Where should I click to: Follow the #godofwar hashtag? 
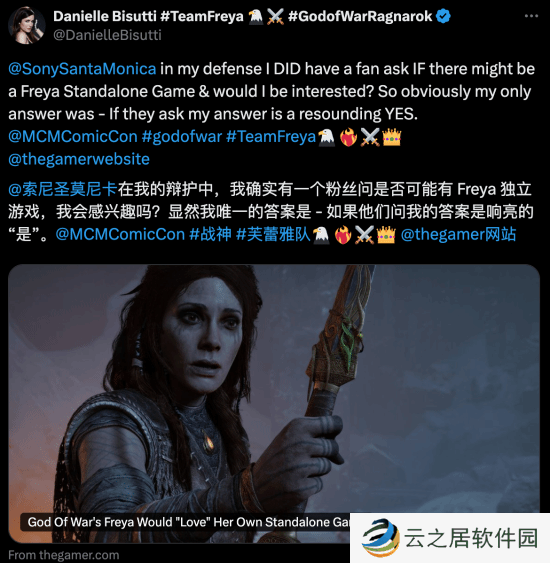[182, 136]
